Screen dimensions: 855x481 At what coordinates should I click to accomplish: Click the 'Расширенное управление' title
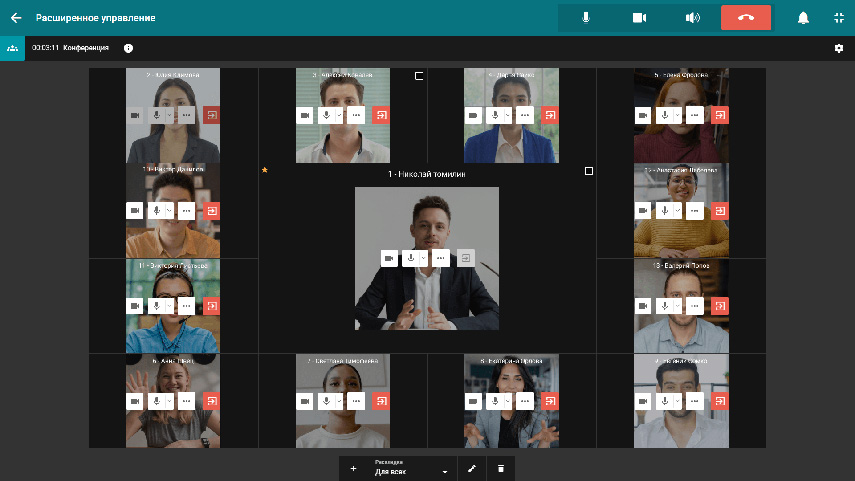tap(95, 18)
